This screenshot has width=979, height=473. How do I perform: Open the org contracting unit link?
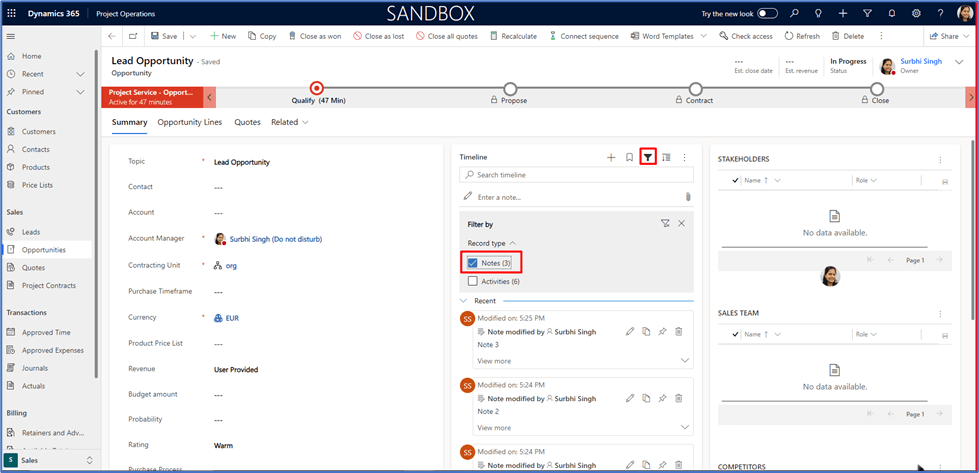pyautogui.click(x=230, y=266)
